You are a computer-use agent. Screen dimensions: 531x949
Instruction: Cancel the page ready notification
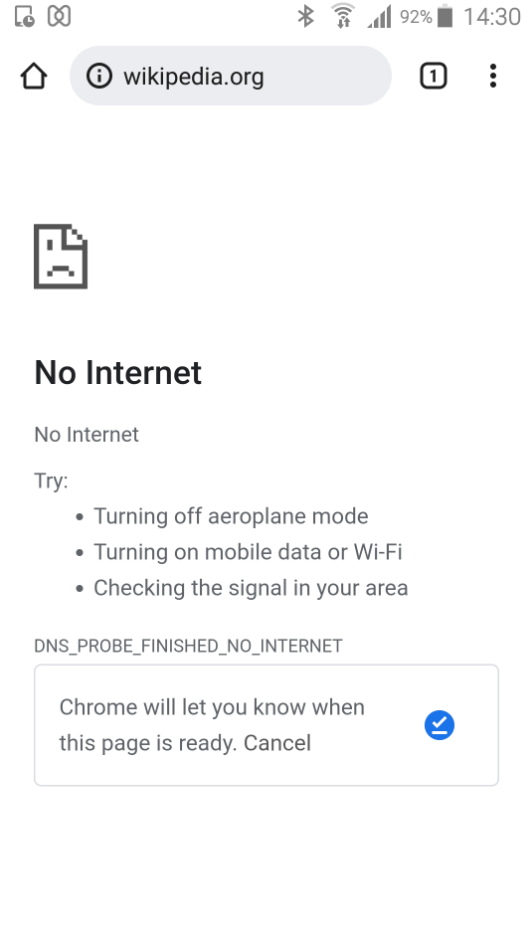(x=277, y=743)
